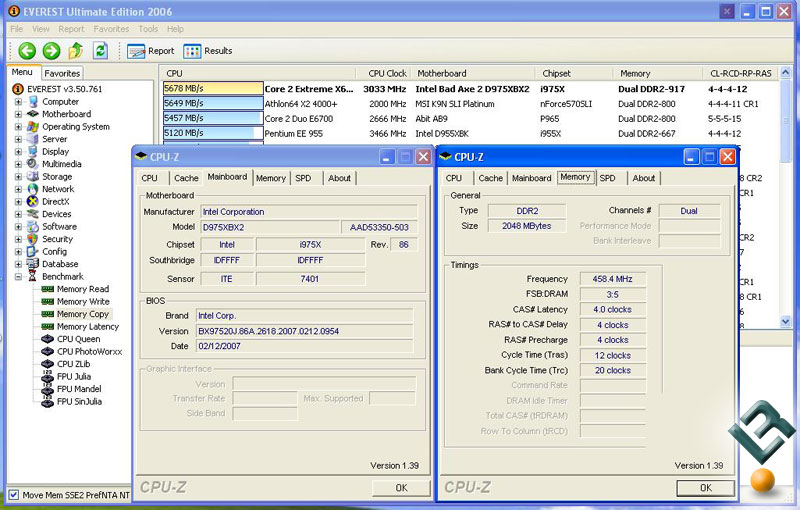Open SPD tab in right CPU-Z window
800x510 pixels.
click(x=607, y=178)
